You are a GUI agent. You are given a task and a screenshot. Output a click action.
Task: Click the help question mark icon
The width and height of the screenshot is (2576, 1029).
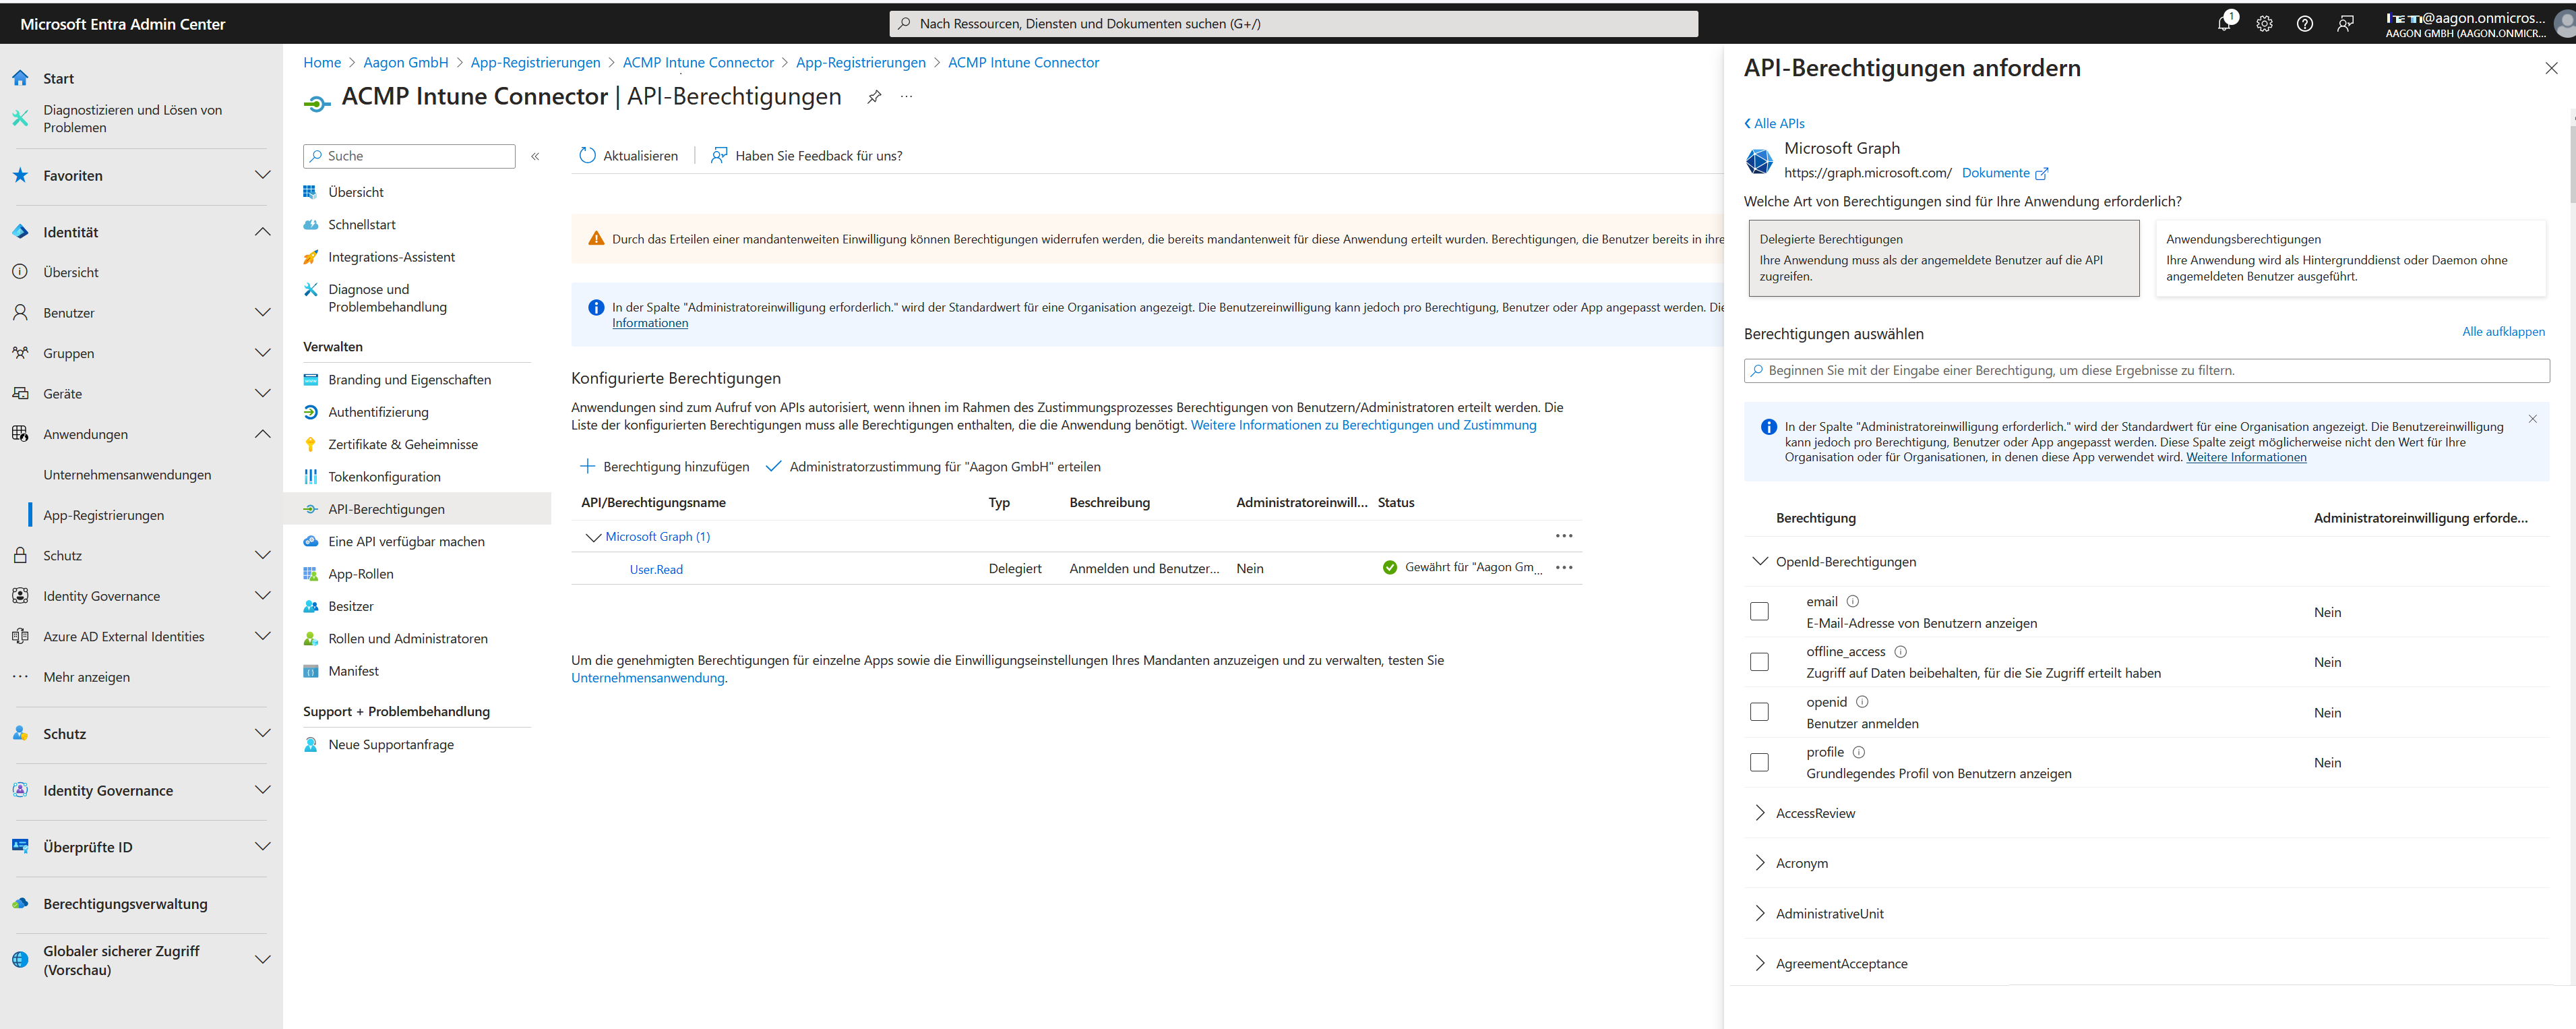click(x=2305, y=24)
